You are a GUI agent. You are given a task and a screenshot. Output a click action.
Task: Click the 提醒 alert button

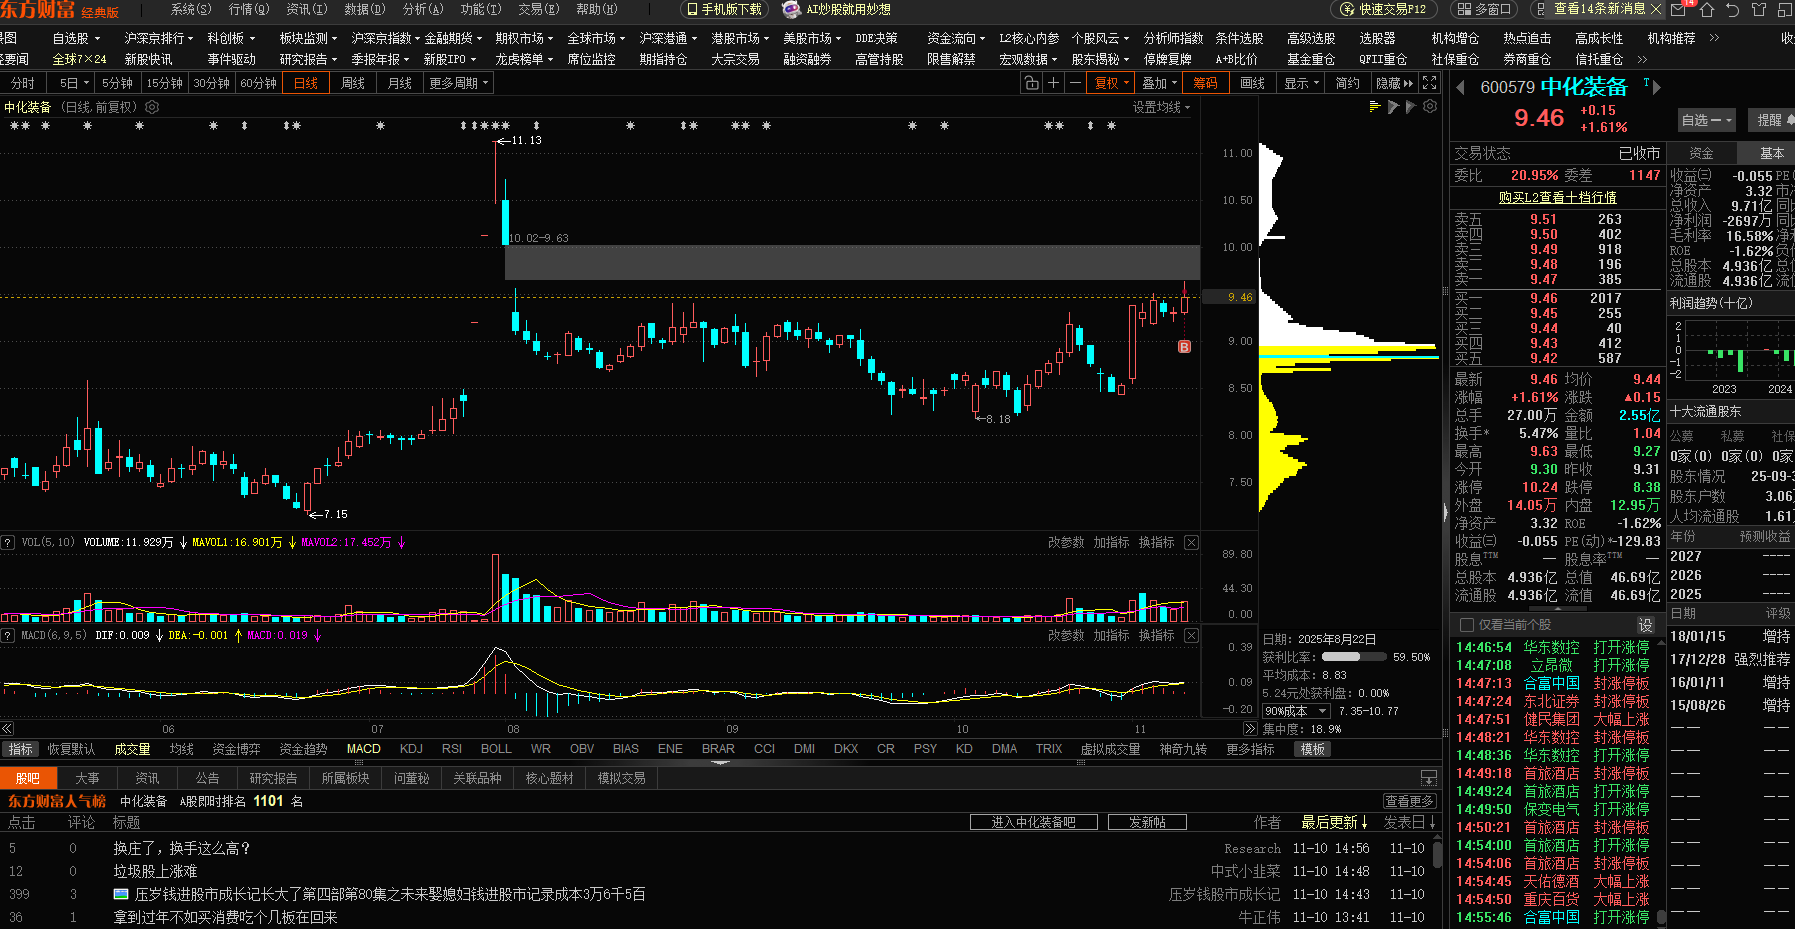(1771, 120)
